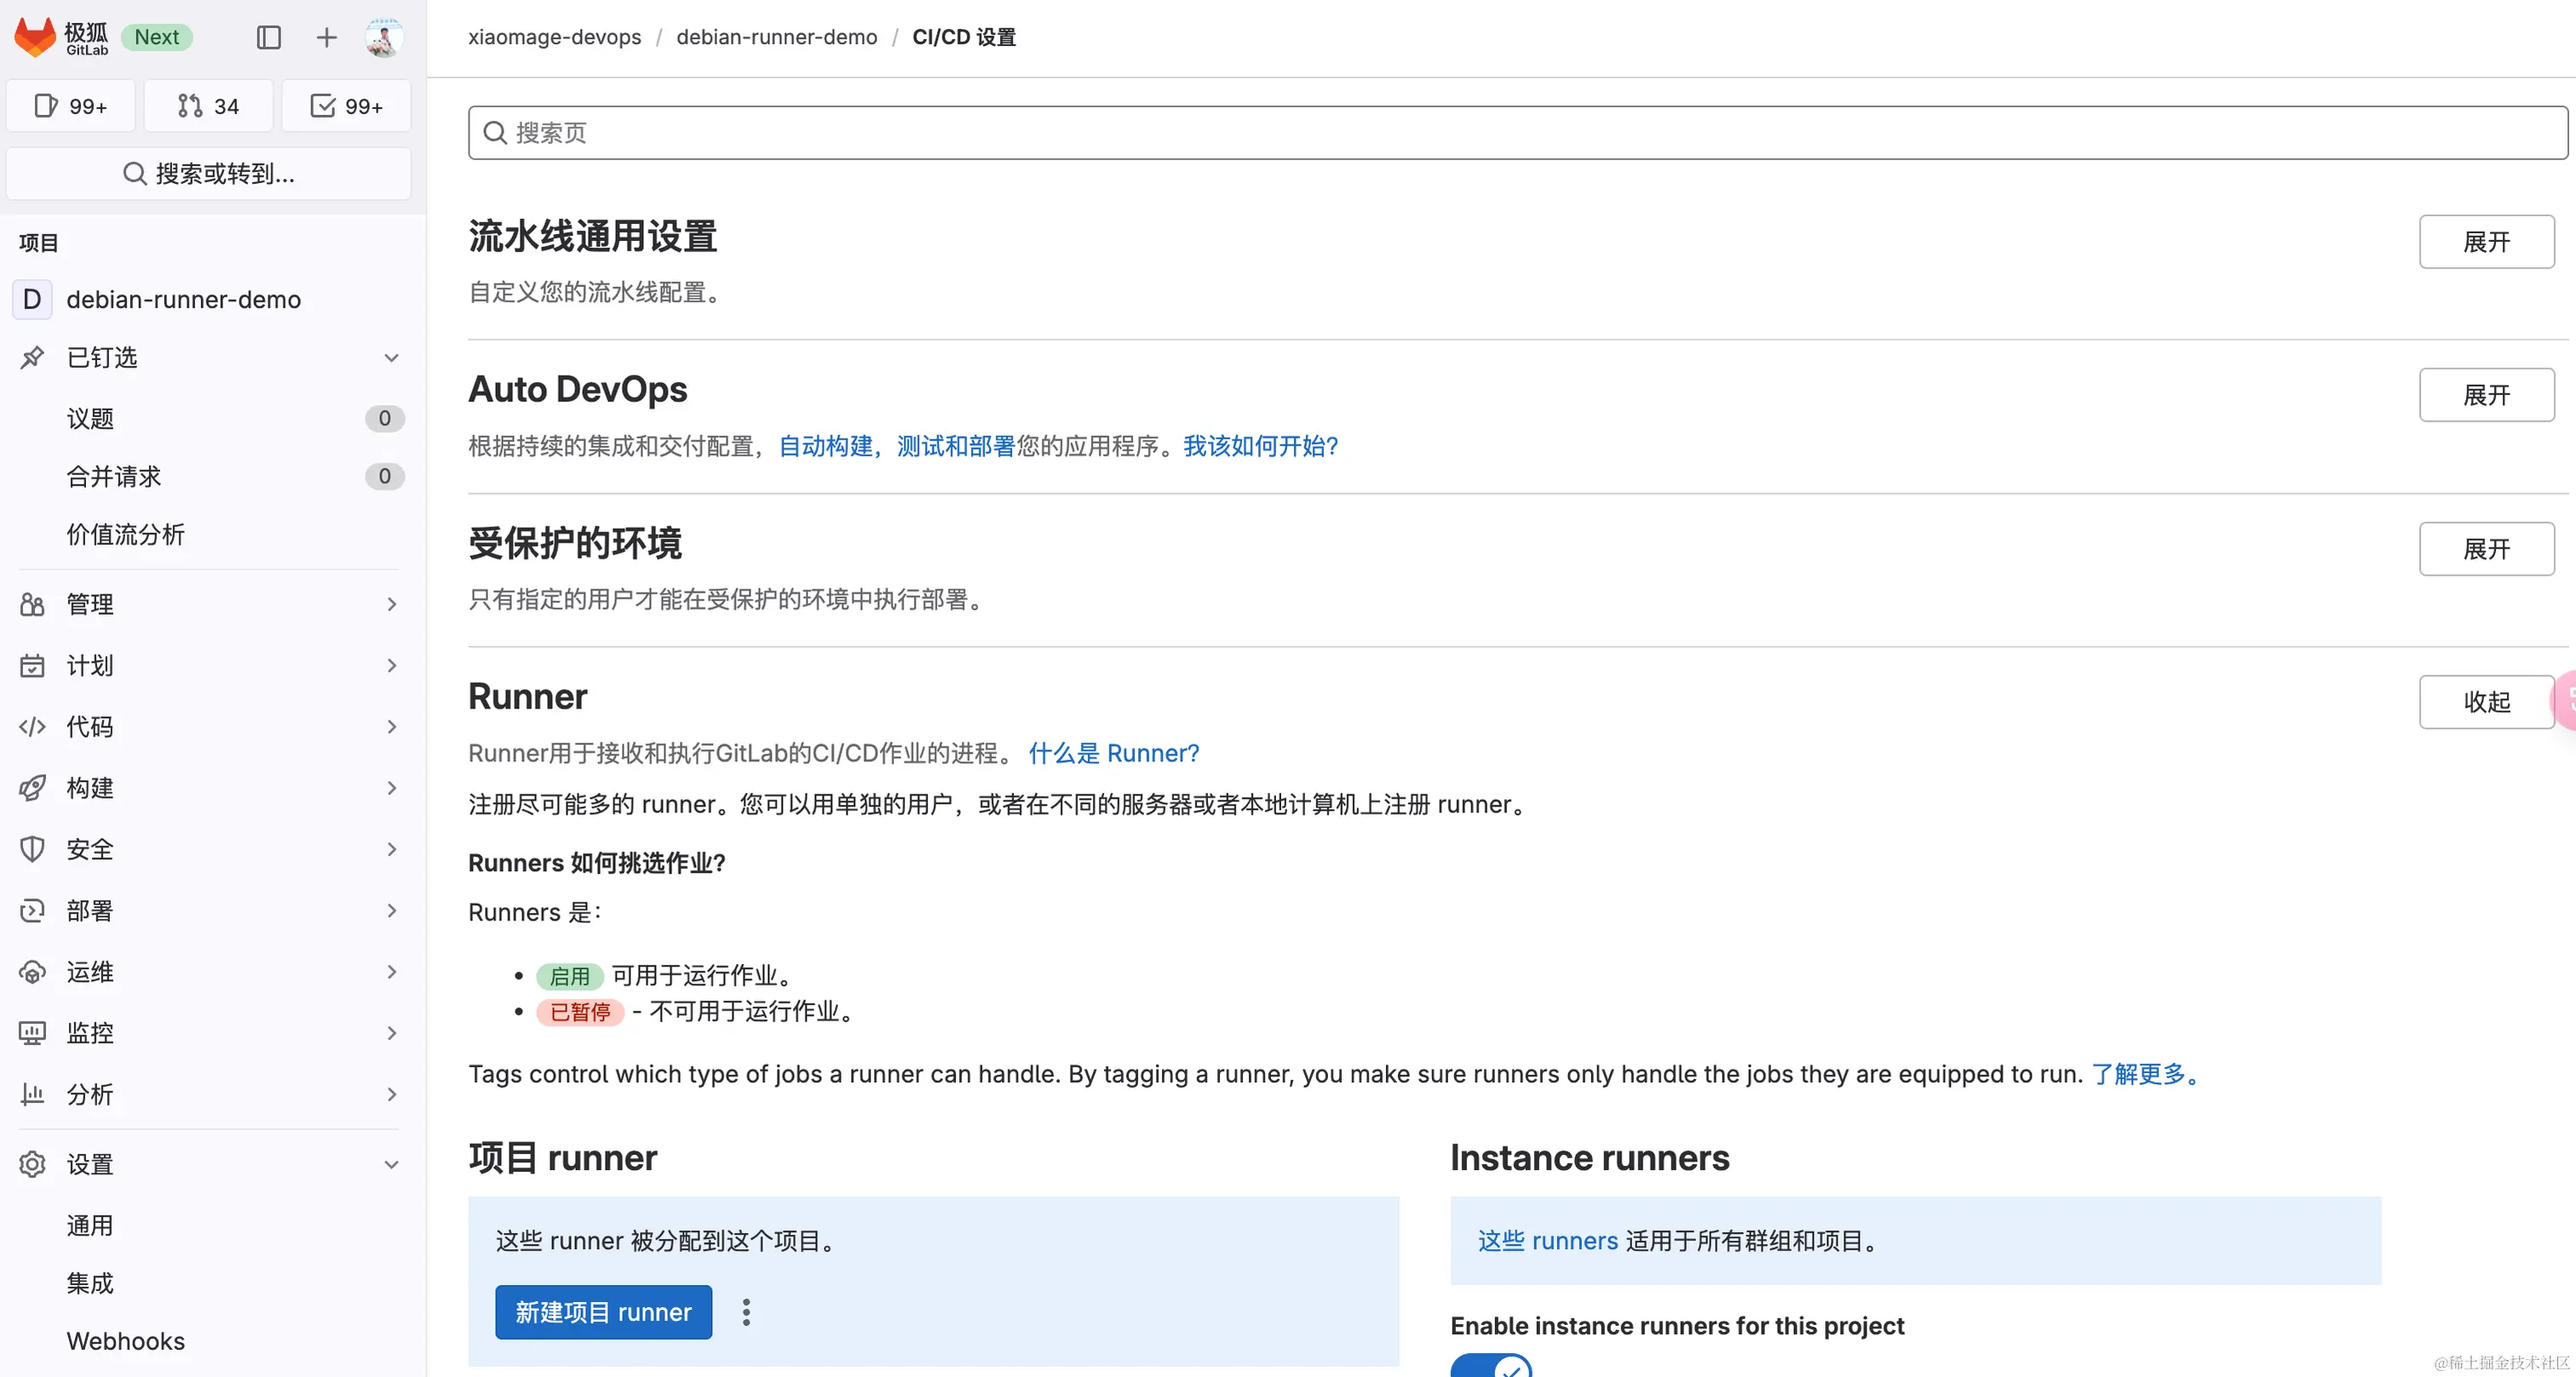Open the 什么是 Runner? link

coord(1113,753)
